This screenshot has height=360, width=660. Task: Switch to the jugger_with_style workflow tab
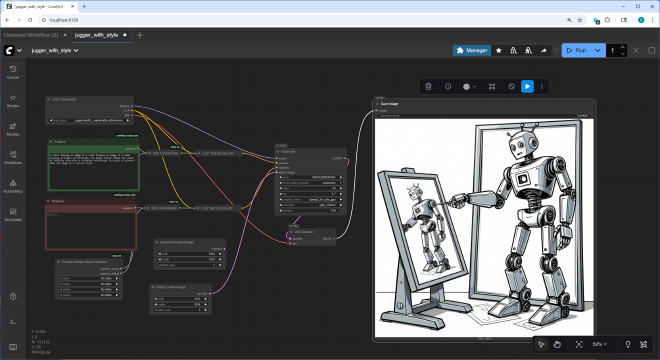(96, 35)
